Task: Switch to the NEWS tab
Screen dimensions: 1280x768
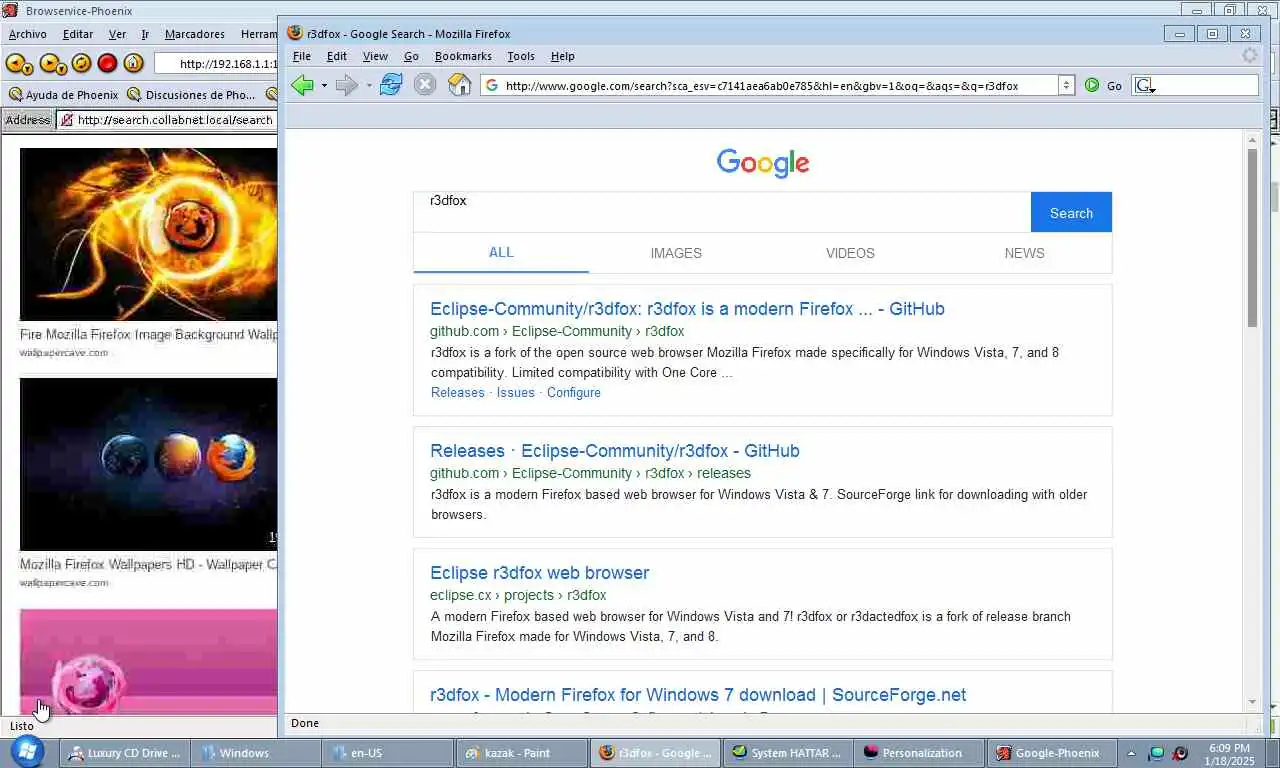Action: pyautogui.click(x=1024, y=253)
